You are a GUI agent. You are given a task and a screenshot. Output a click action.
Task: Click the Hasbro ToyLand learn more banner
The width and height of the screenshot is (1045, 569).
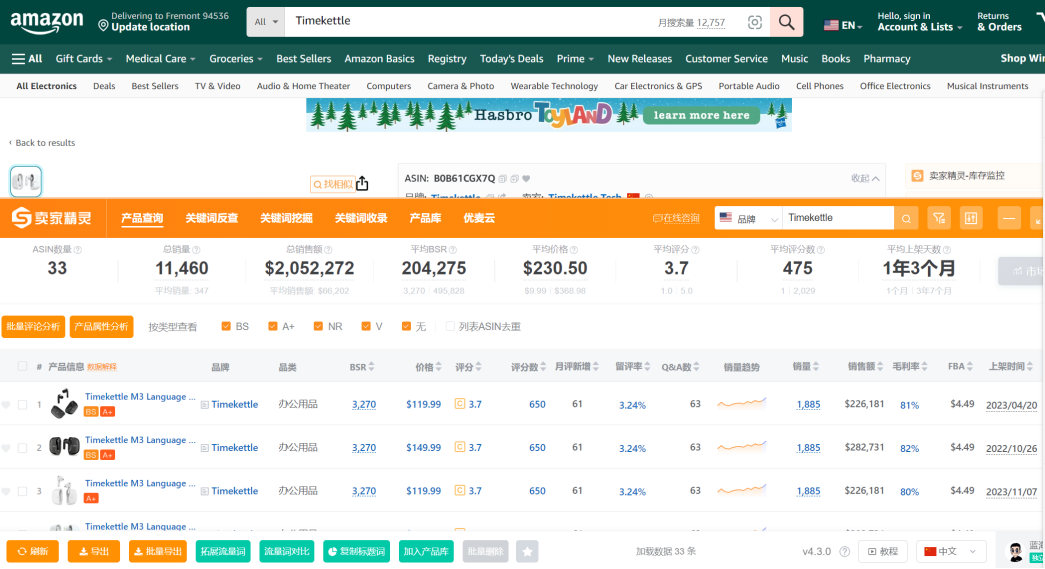tap(549, 115)
